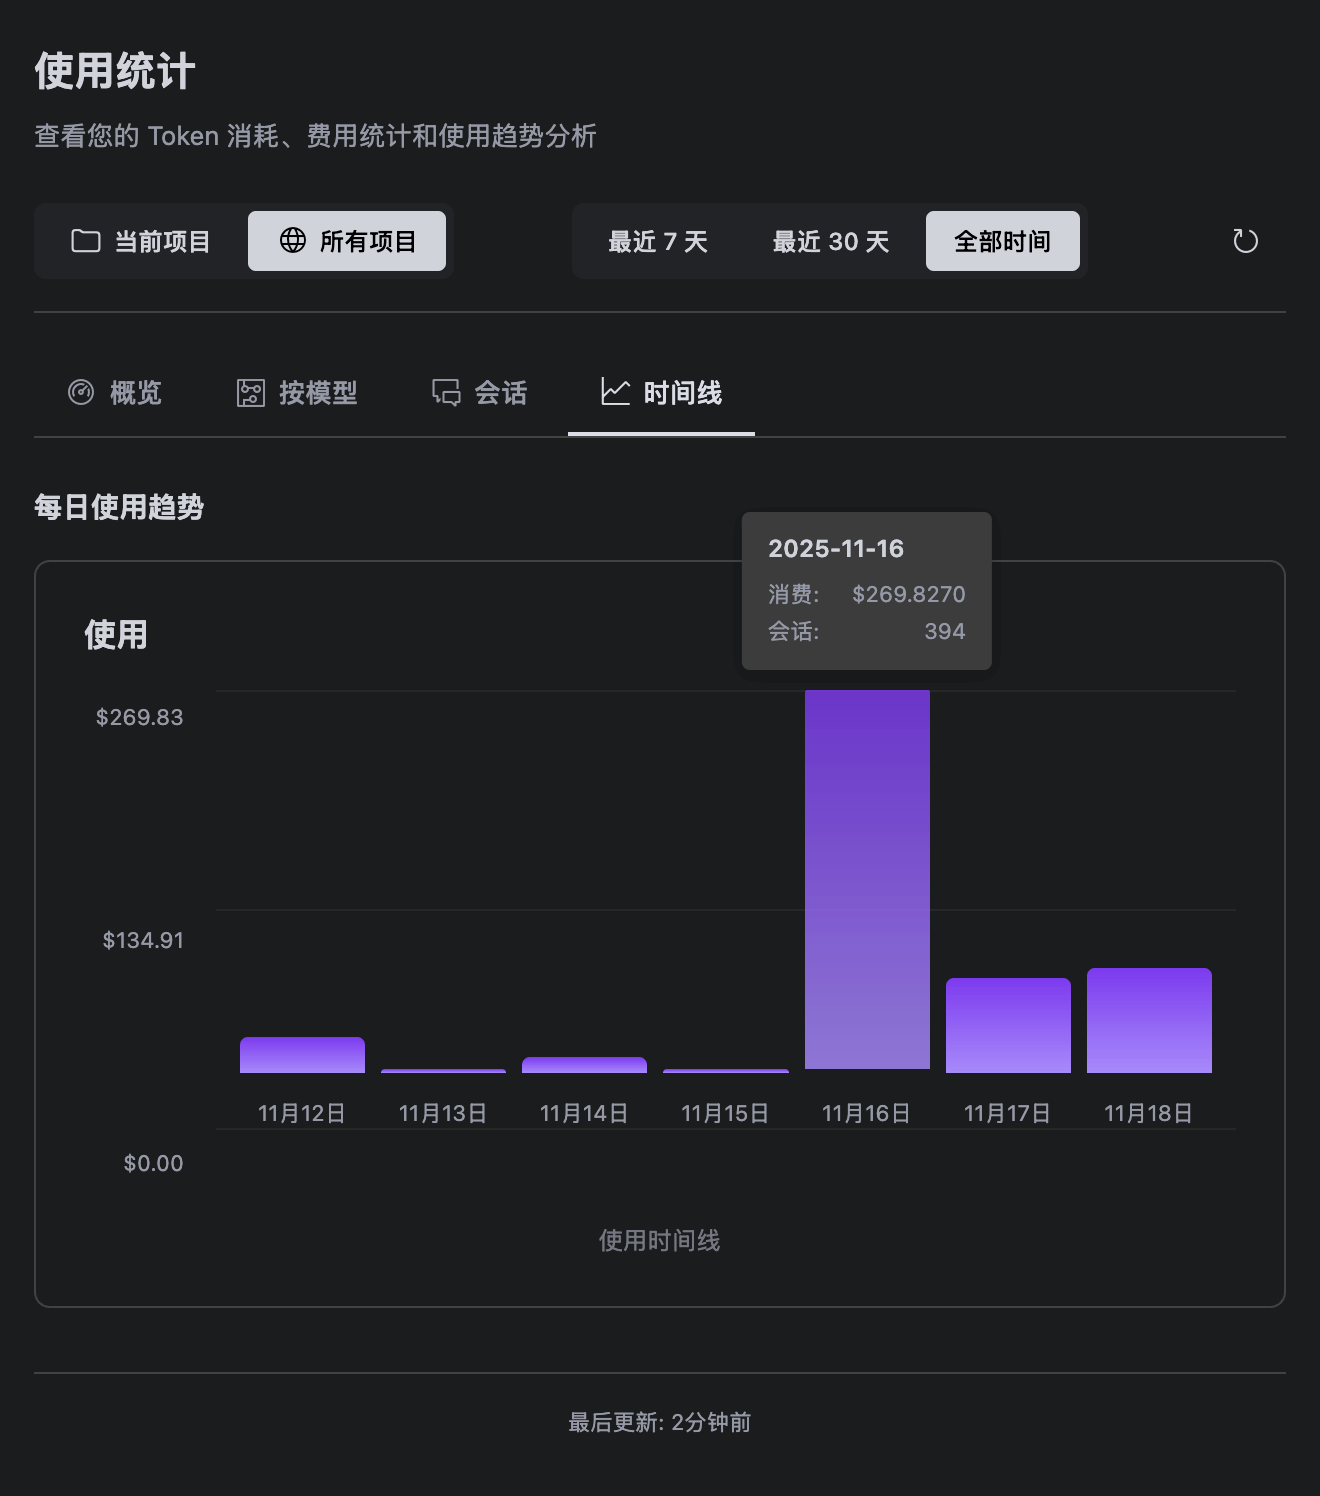This screenshot has height=1496, width=1320.
Task: Click the line chart icon beside 时间线
Action: coord(615,392)
